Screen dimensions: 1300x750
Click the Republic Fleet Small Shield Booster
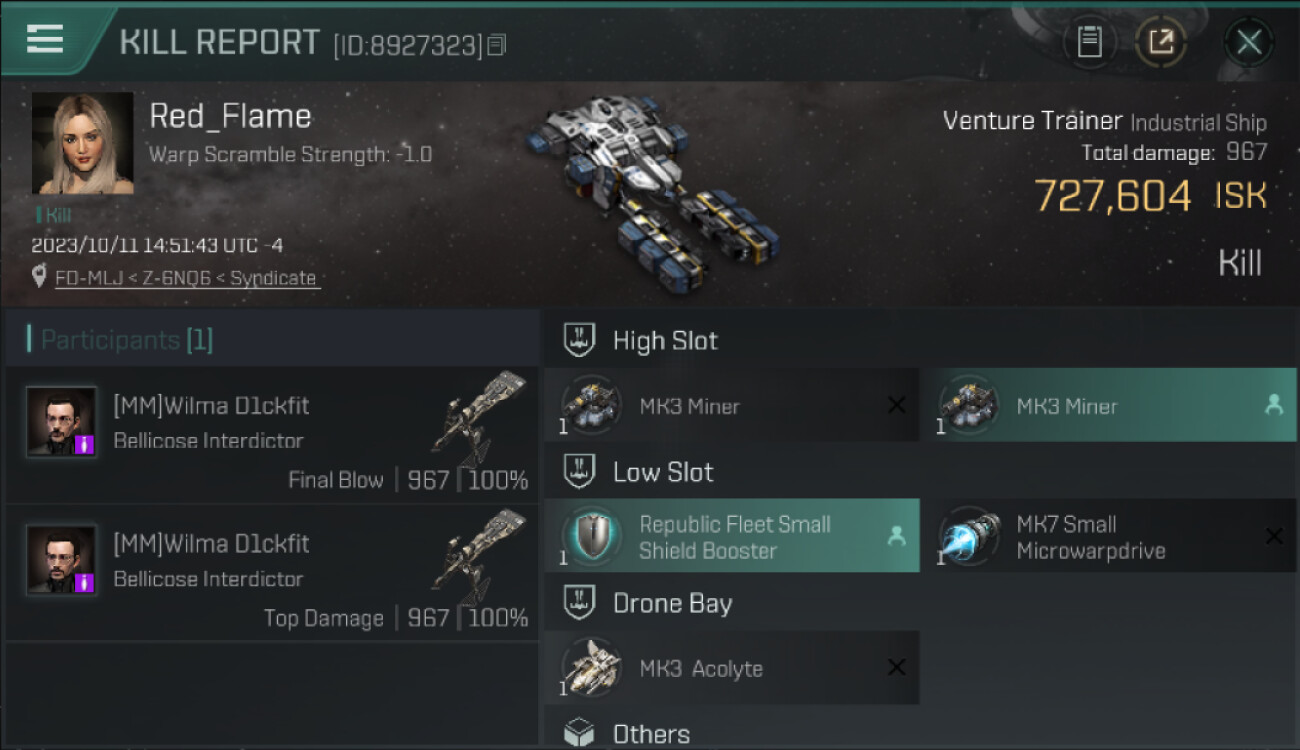732,537
